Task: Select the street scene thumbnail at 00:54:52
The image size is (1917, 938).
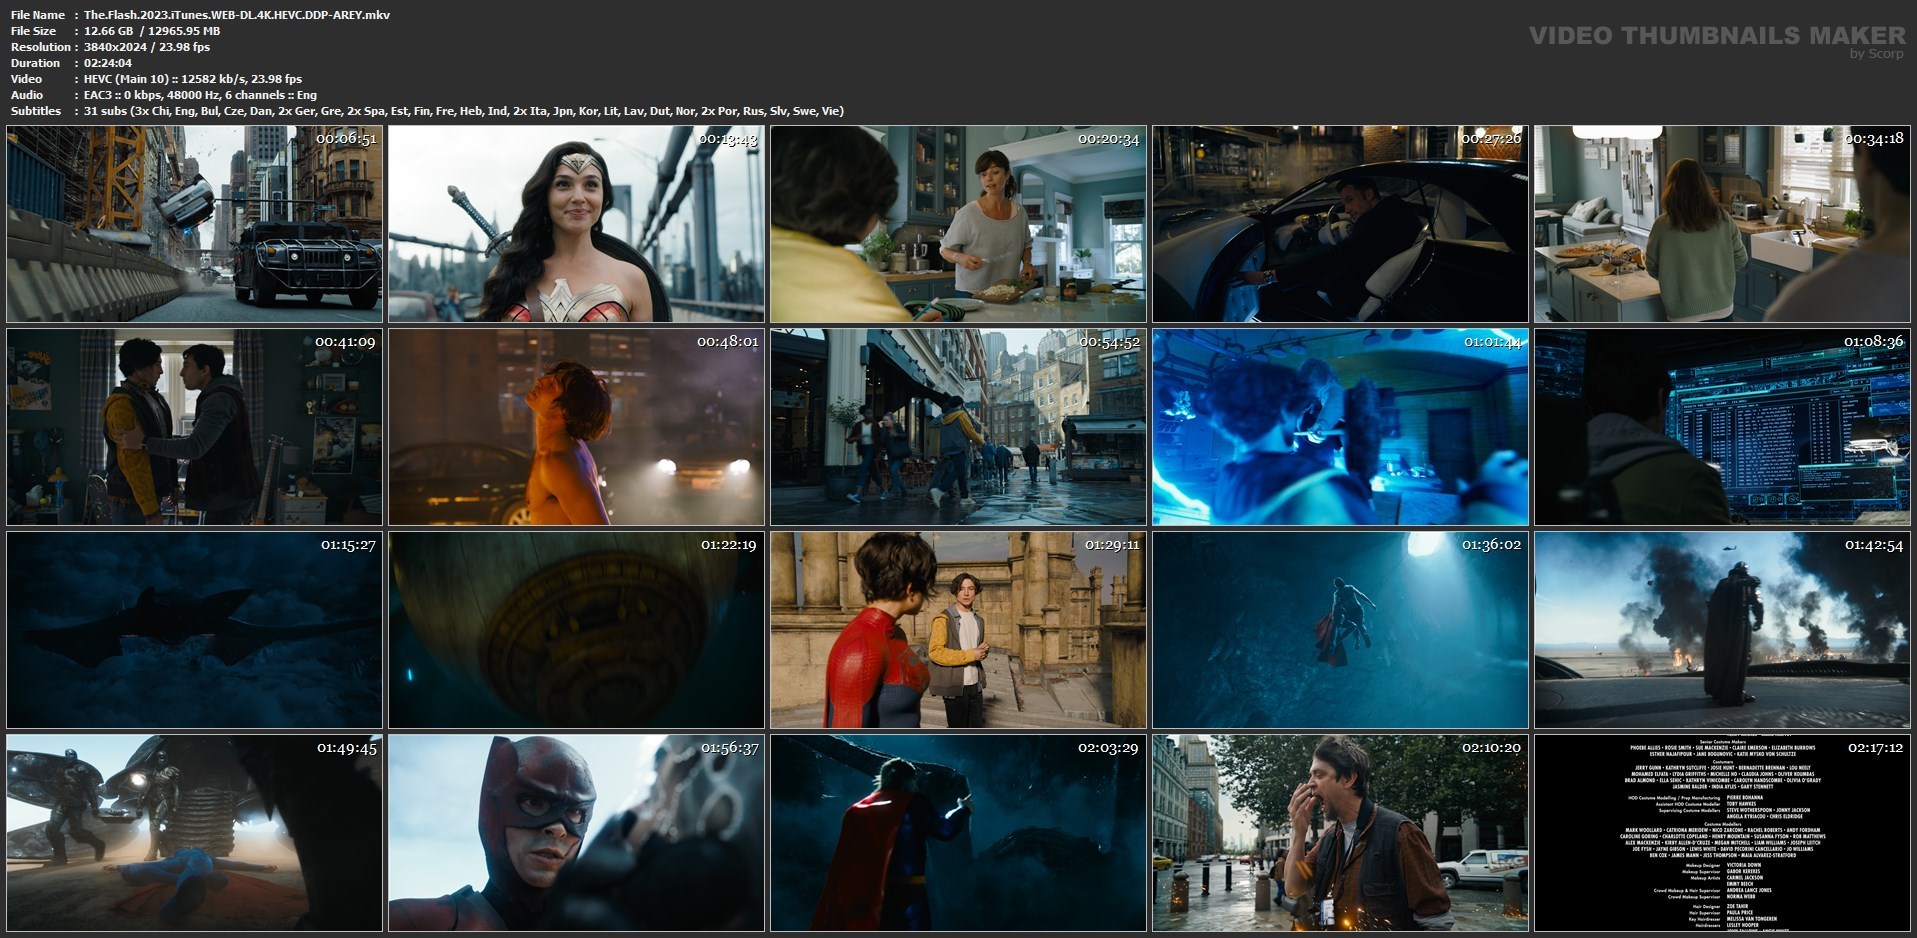Action: pos(958,427)
